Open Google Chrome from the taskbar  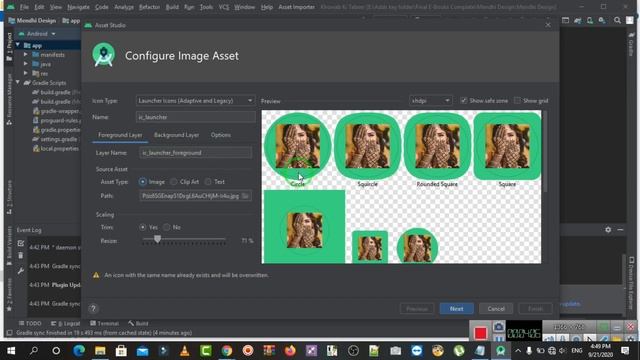[x=227, y=351]
